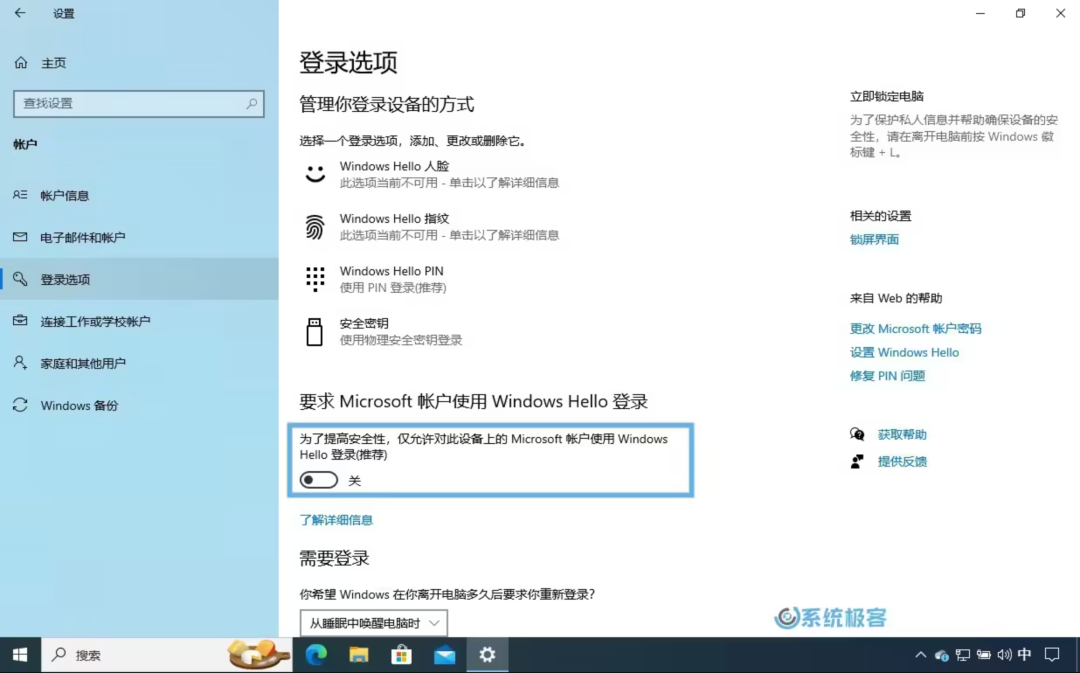Minimize the Settings window

click(980, 13)
